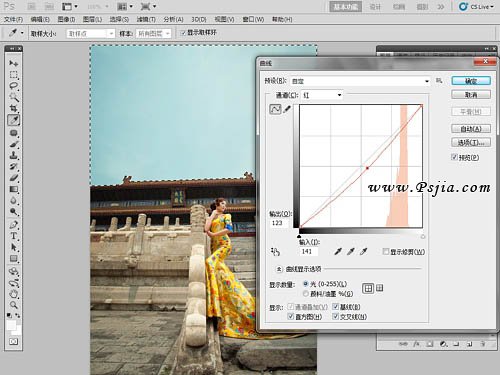This screenshot has height=375, width=500.
Task: Select the Gradient tool
Action: [13, 189]
